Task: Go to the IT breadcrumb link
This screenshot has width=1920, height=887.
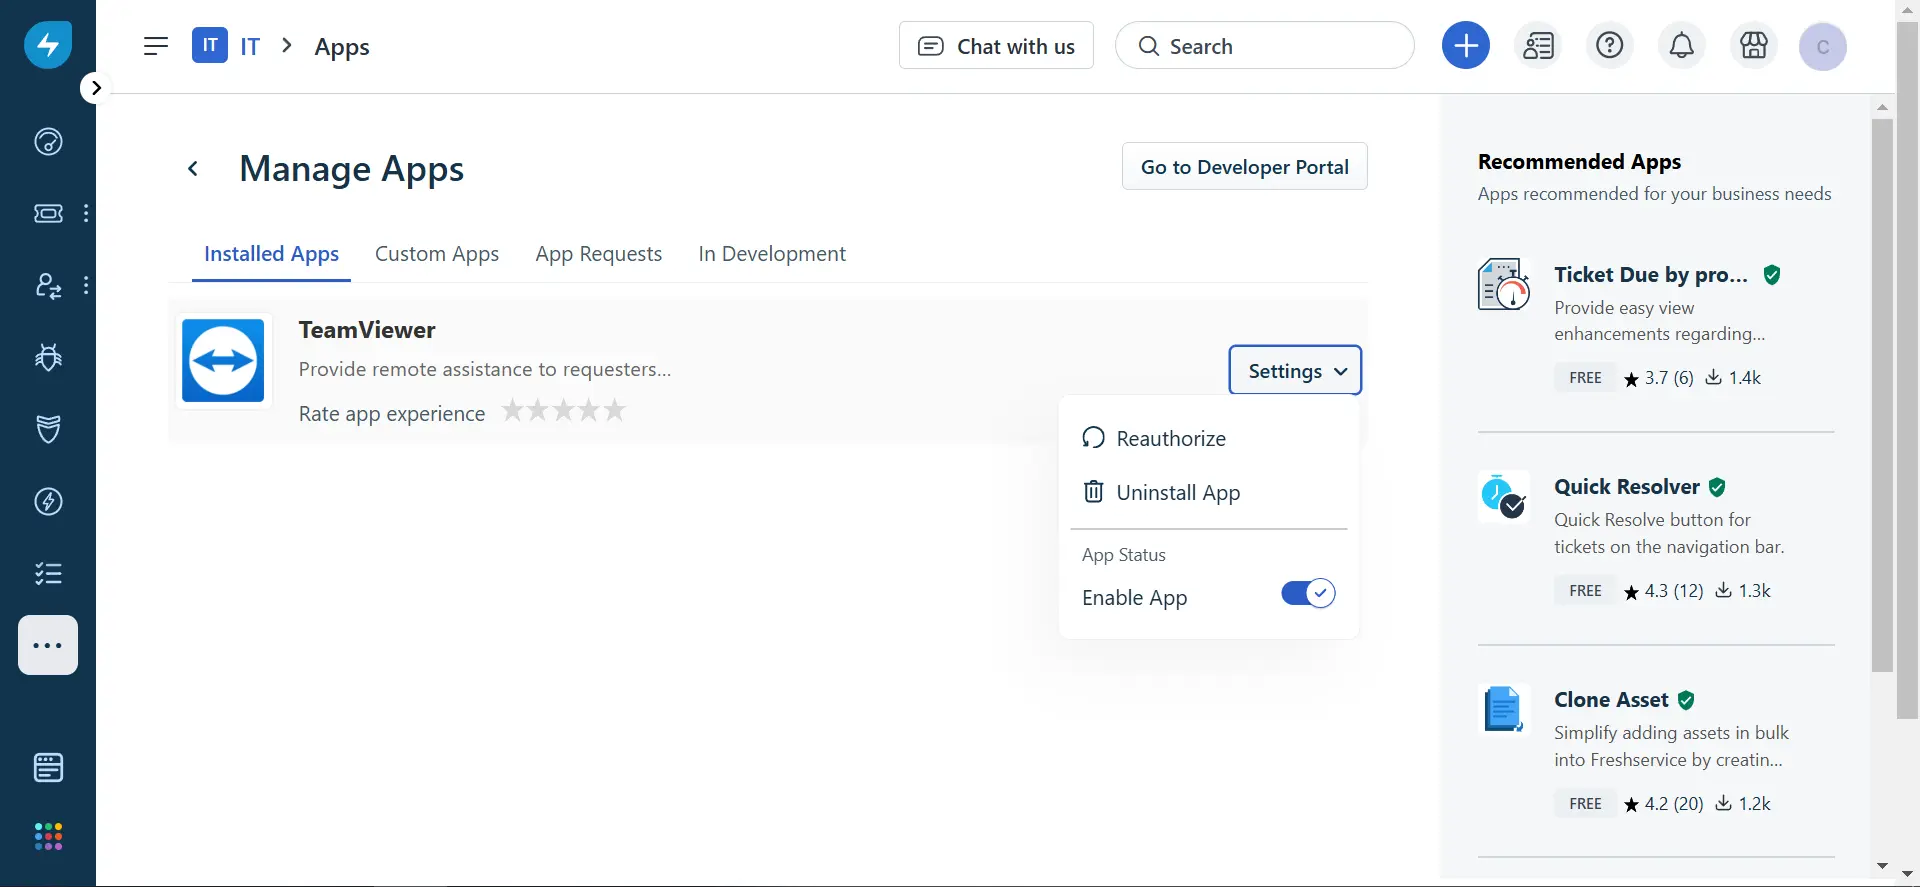Action: [250, 46]
